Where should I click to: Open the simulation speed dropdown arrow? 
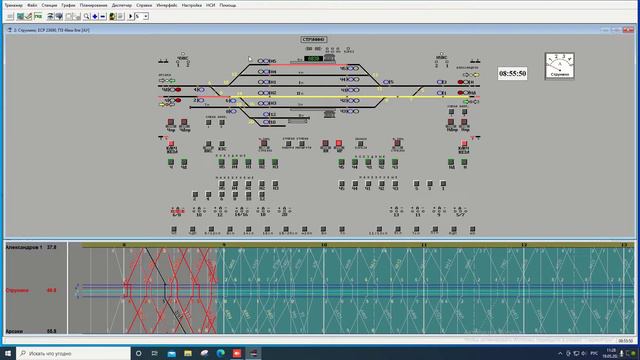(x=146, y=16)
